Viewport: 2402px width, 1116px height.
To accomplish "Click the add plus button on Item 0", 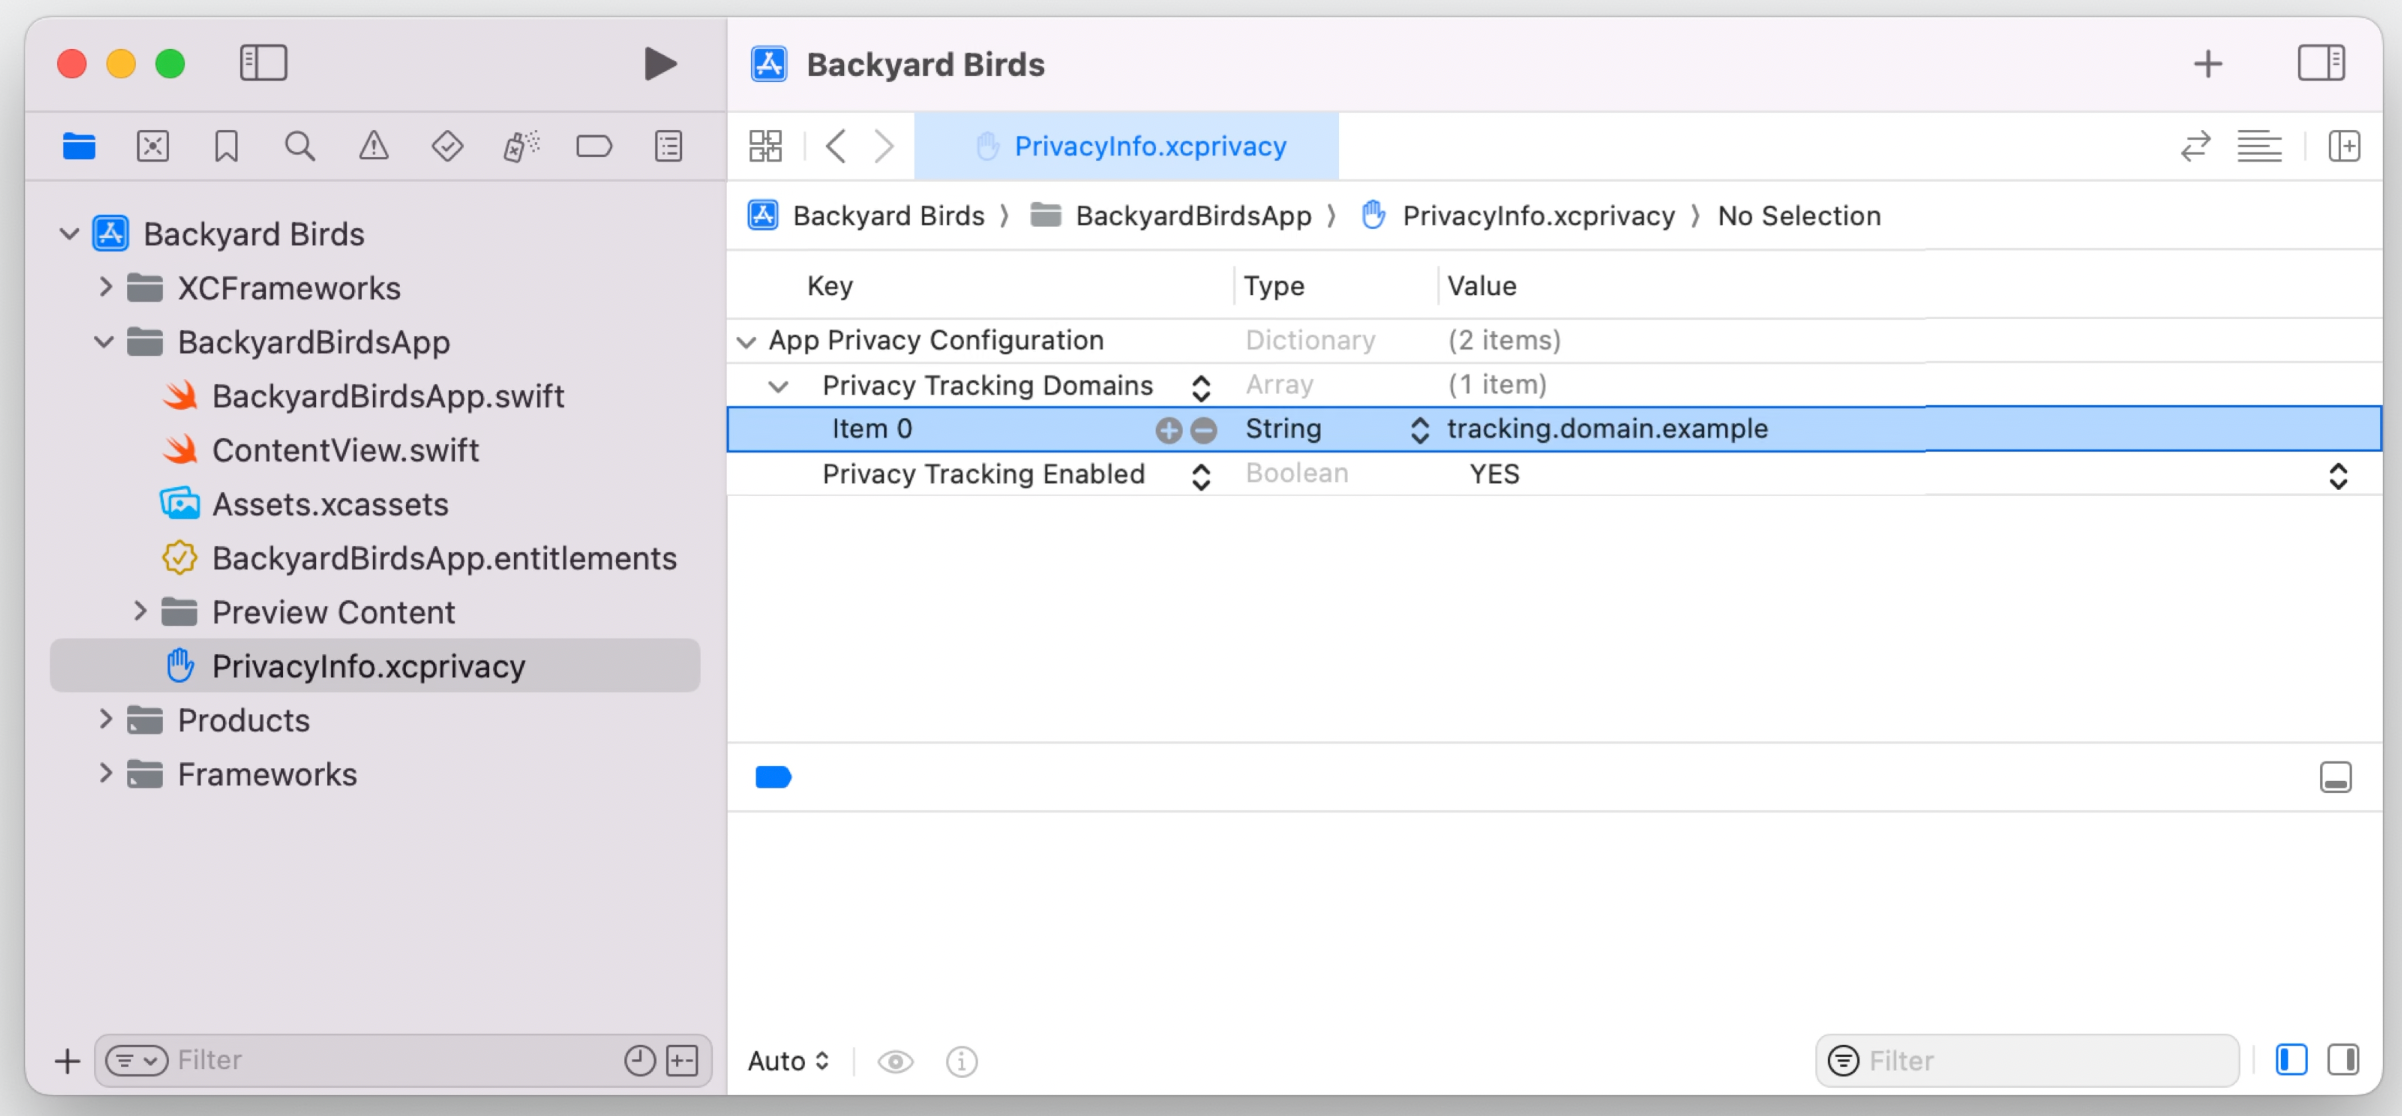I will coord(1167,430).
